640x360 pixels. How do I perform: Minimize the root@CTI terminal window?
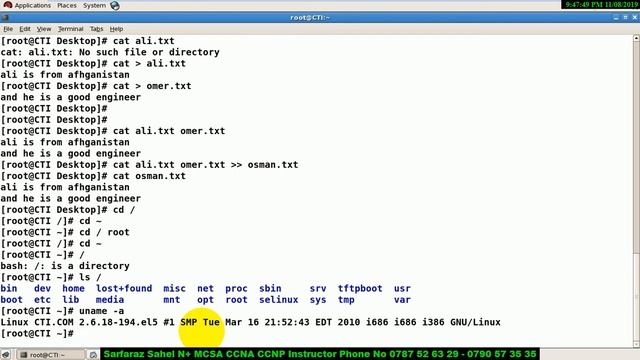point(616,17)
